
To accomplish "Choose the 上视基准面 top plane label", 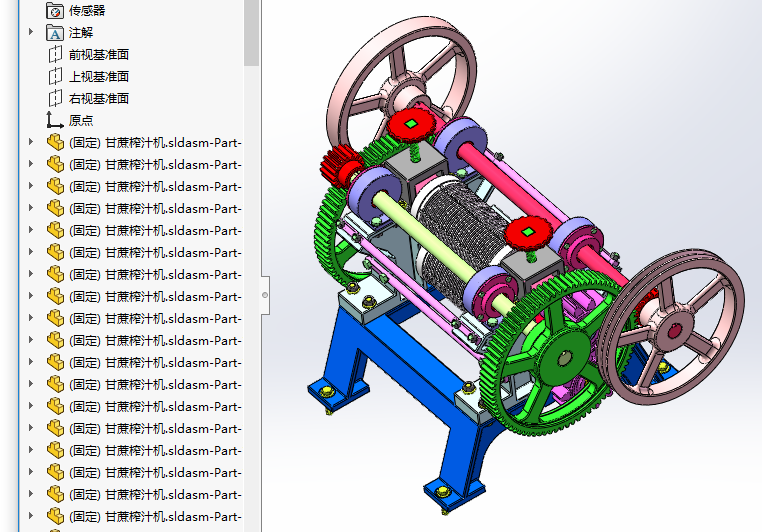I will point(99,76).
